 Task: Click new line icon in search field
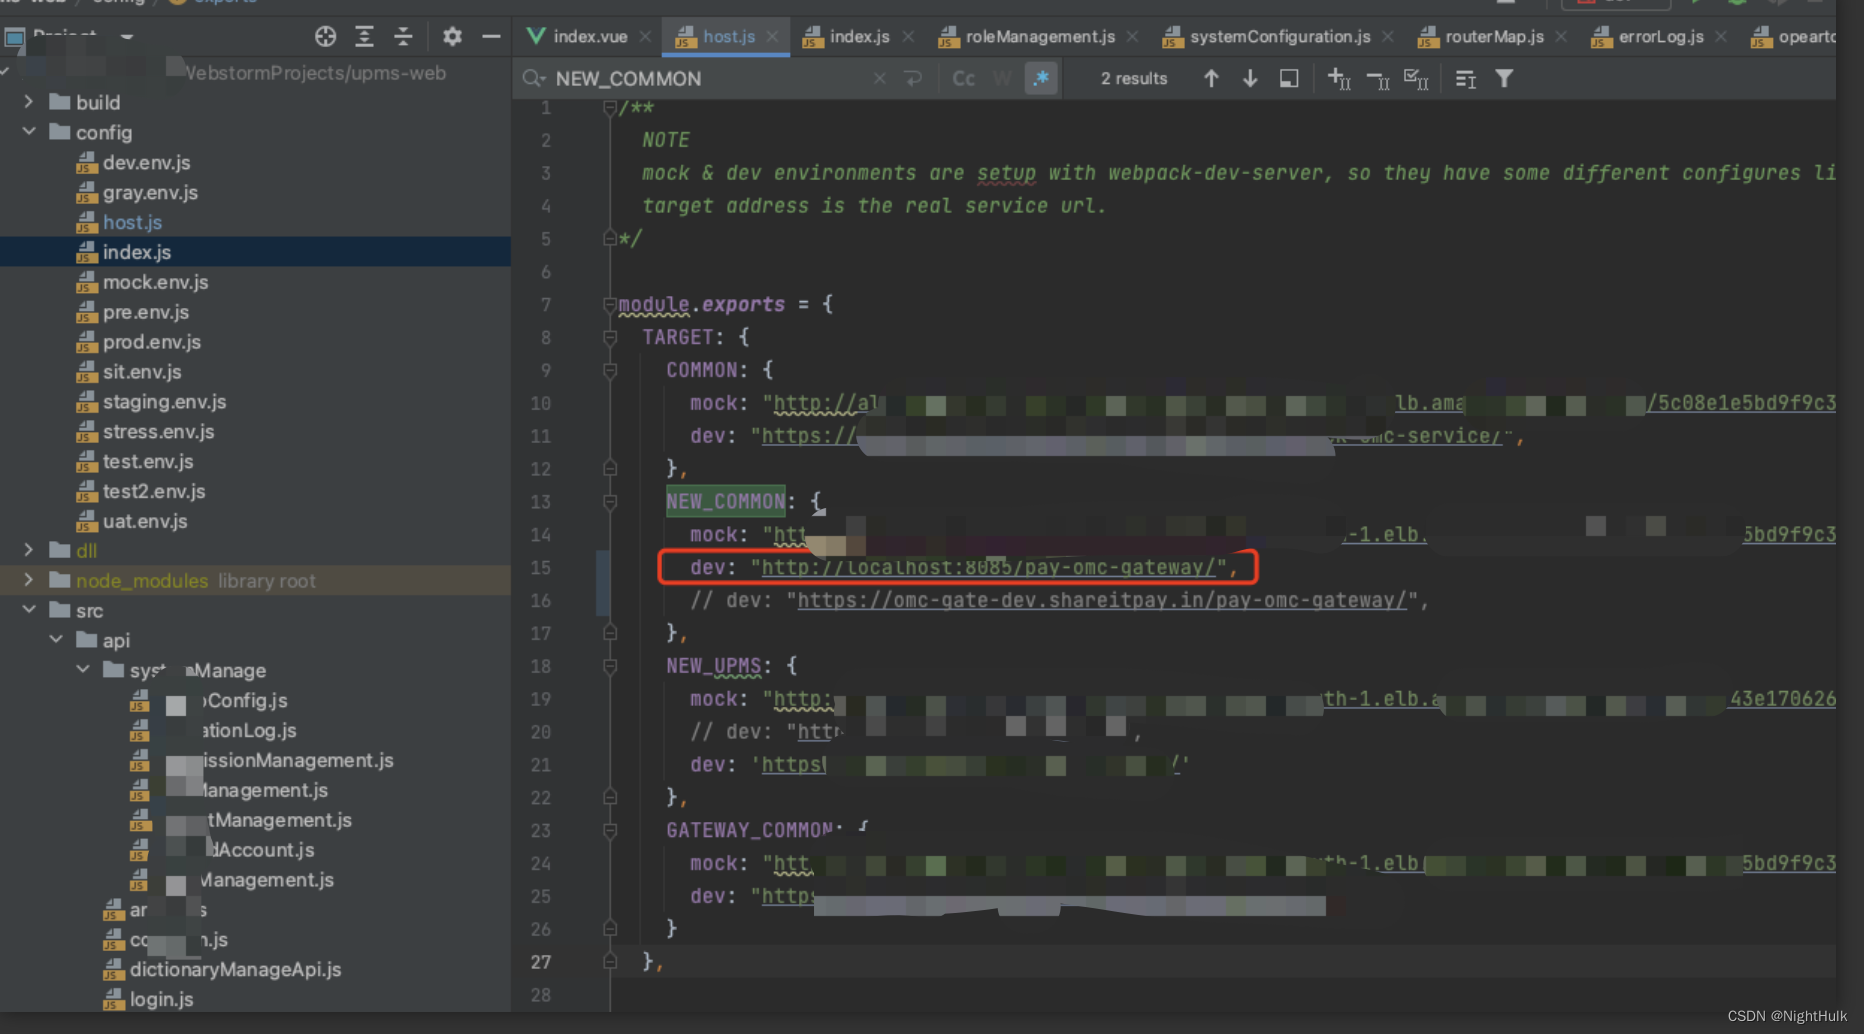913,78
